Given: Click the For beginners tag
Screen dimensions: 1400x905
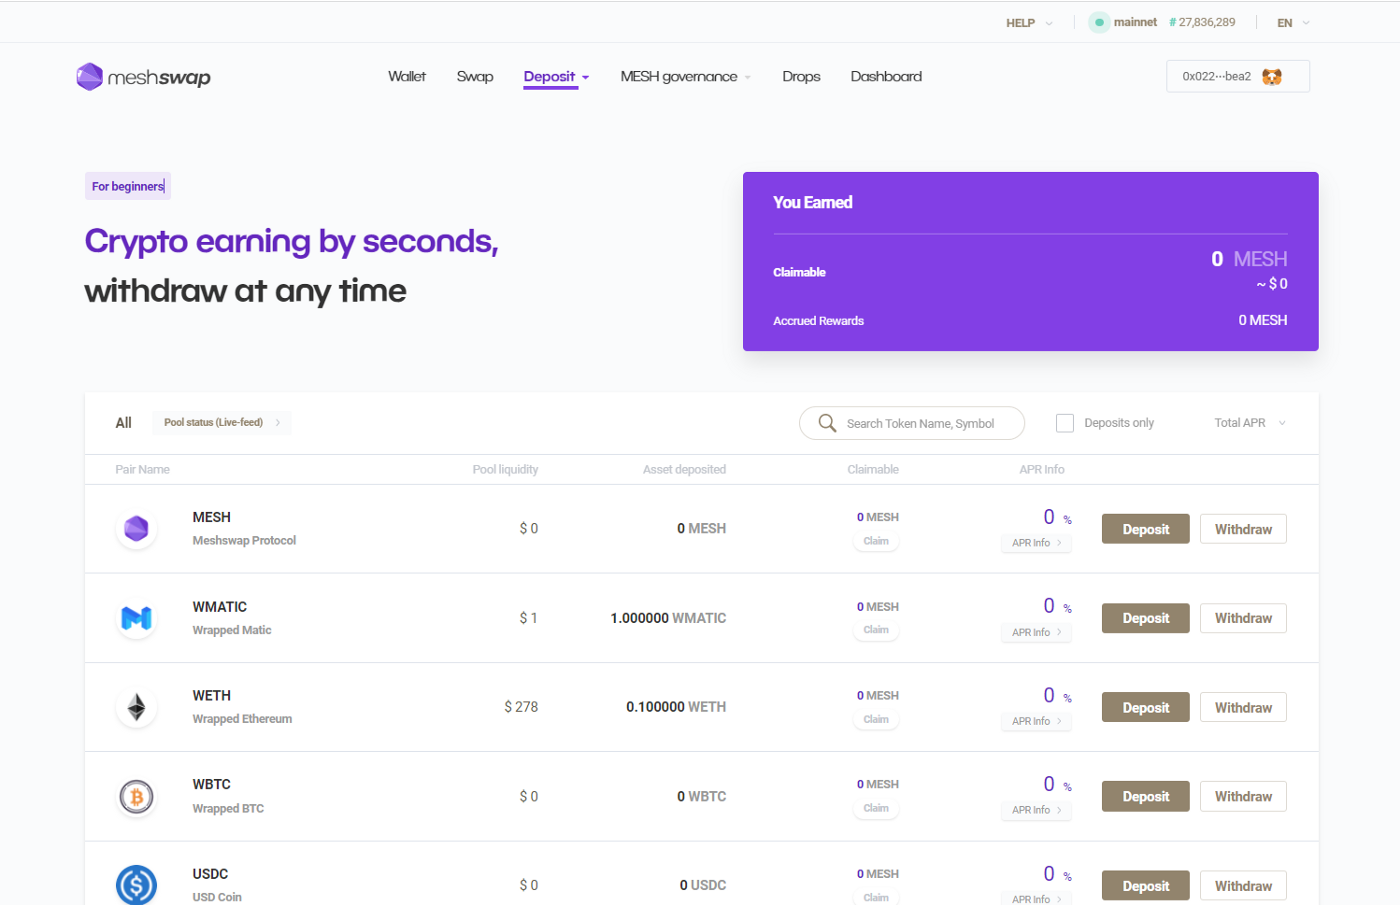Looking at the screenshot, I should click(x=128, y=186).
